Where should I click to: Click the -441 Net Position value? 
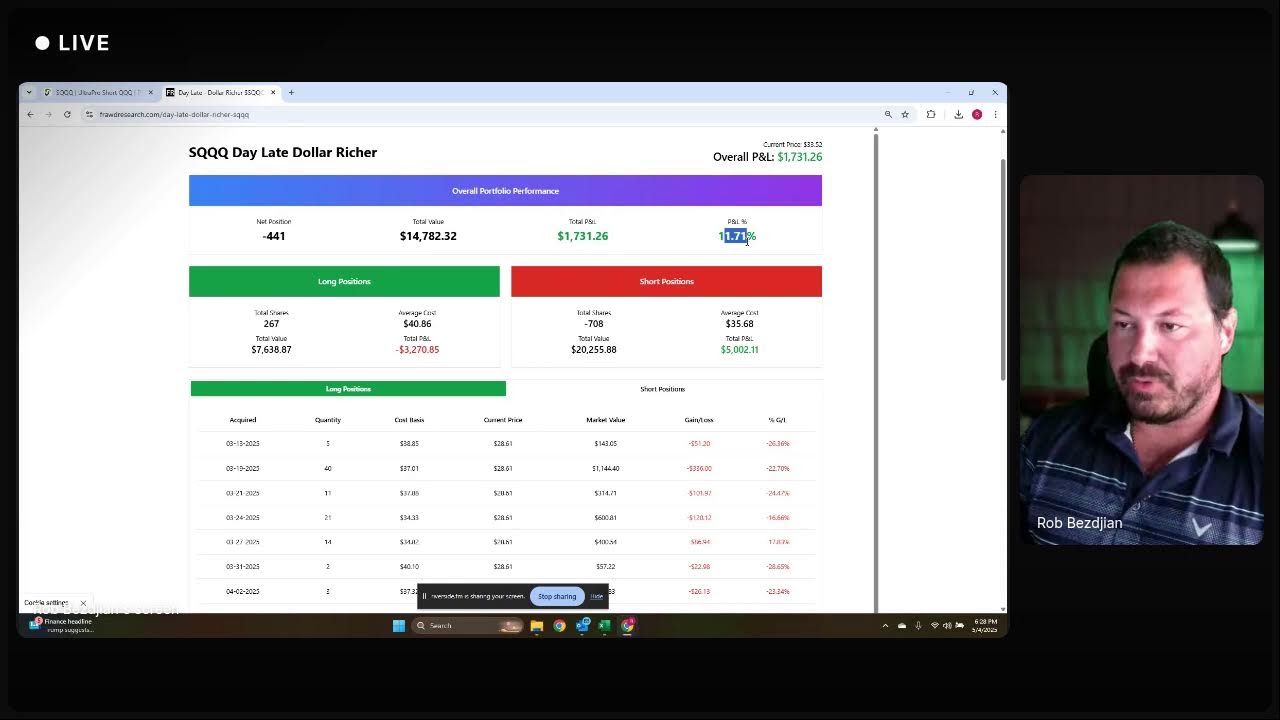[274, 236]
